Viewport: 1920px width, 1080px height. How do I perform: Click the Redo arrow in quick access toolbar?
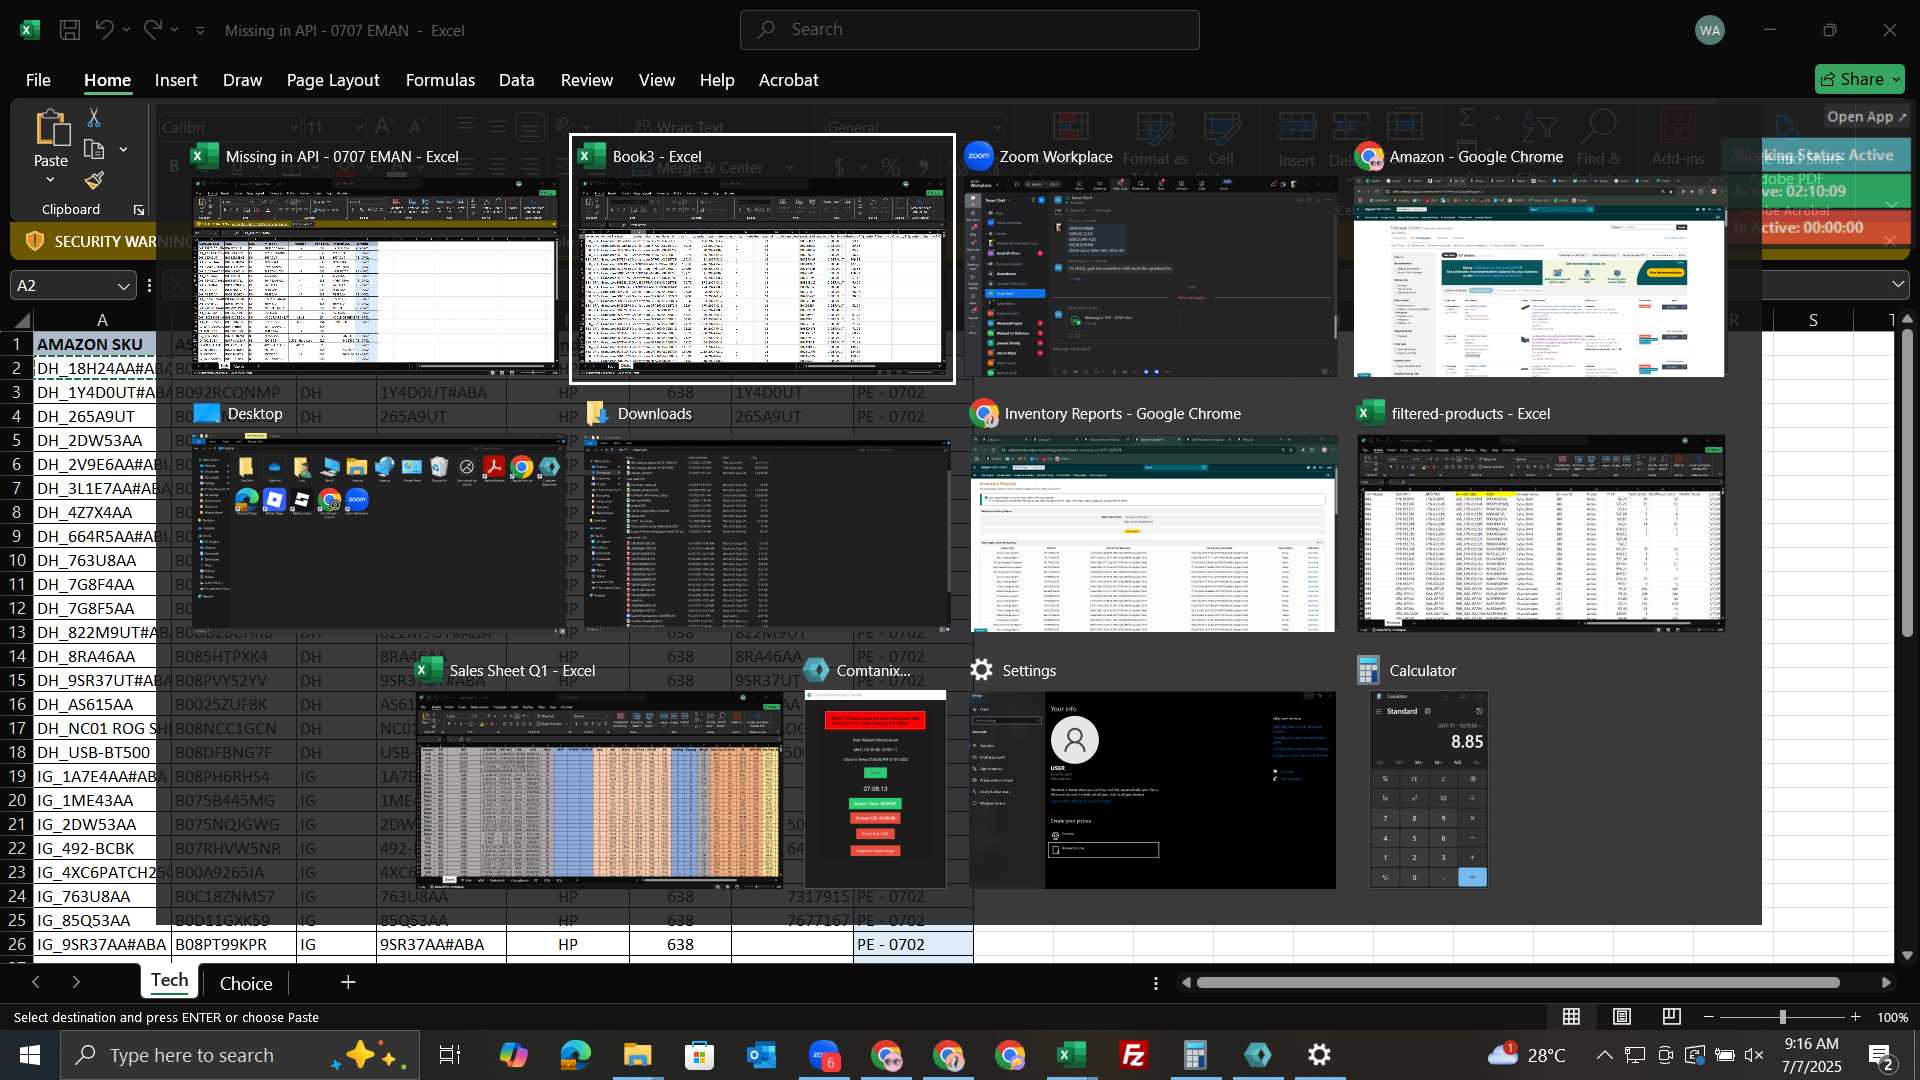(152, 30)
